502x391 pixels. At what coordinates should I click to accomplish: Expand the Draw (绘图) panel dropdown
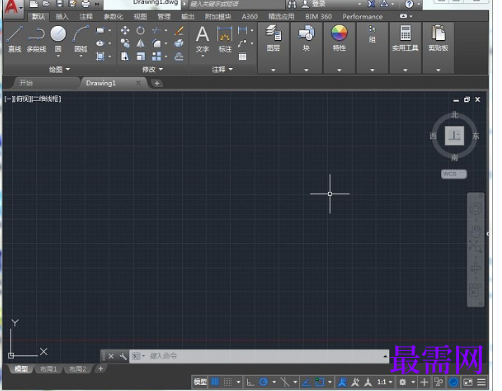[x=59, y=69]
